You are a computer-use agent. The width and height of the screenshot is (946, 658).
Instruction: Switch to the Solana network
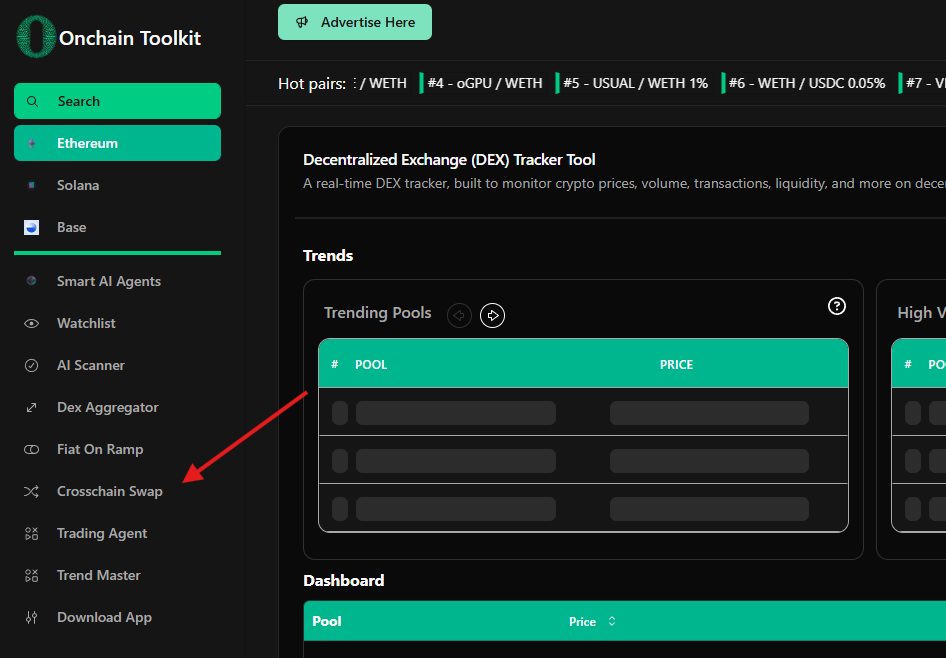(78, 186)
